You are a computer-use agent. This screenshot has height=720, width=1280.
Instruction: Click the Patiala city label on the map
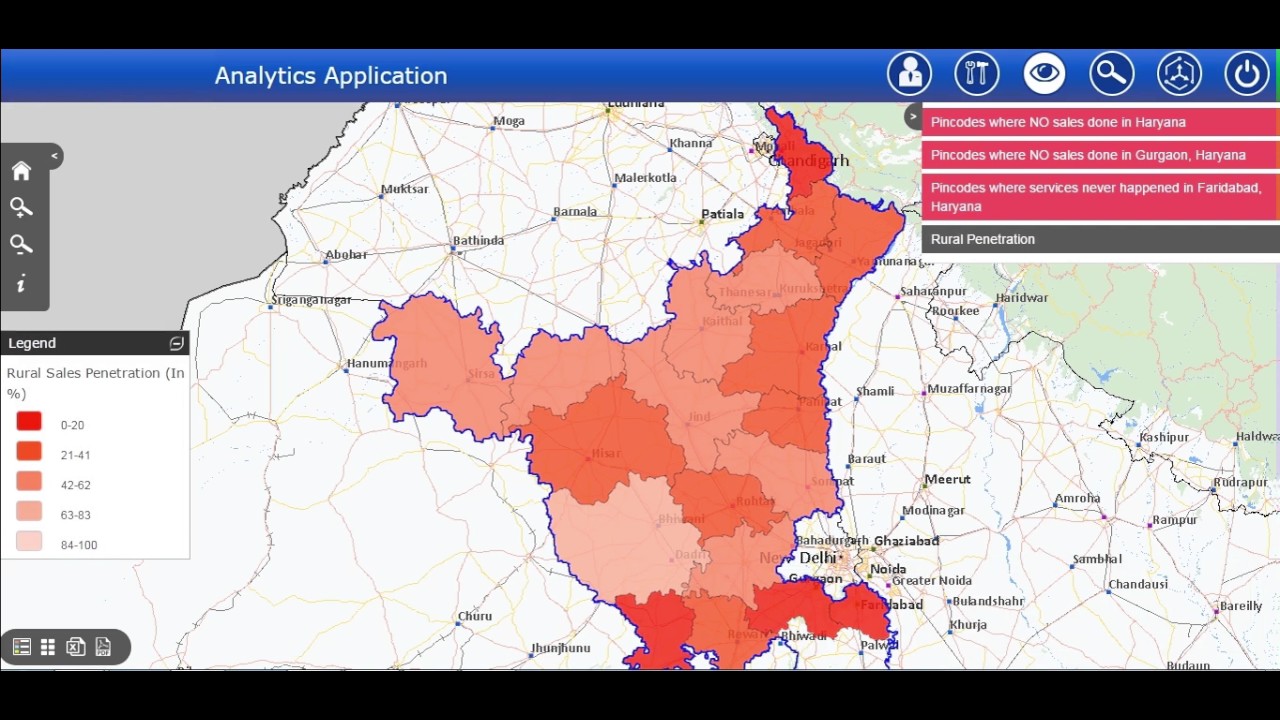[723, 214]
